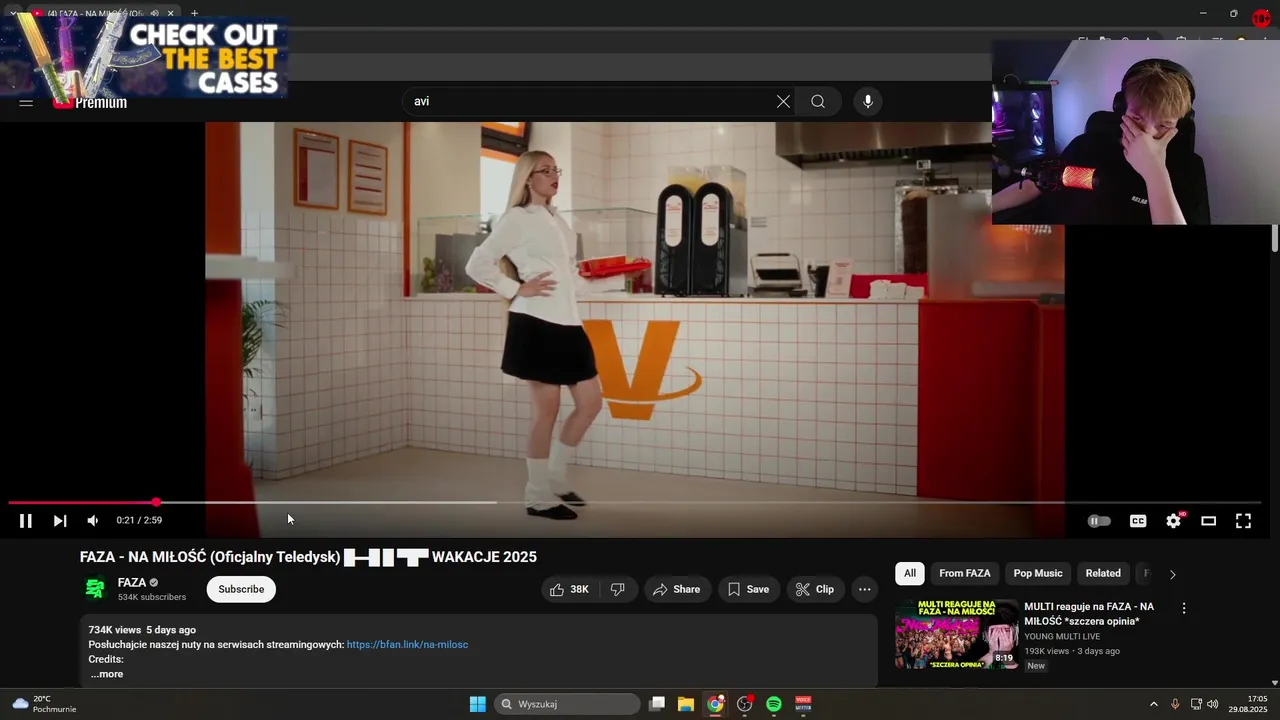
Task: Open options menu for MULTI reaguje video
Action: pyautogui.click(x=1184, y=608)
